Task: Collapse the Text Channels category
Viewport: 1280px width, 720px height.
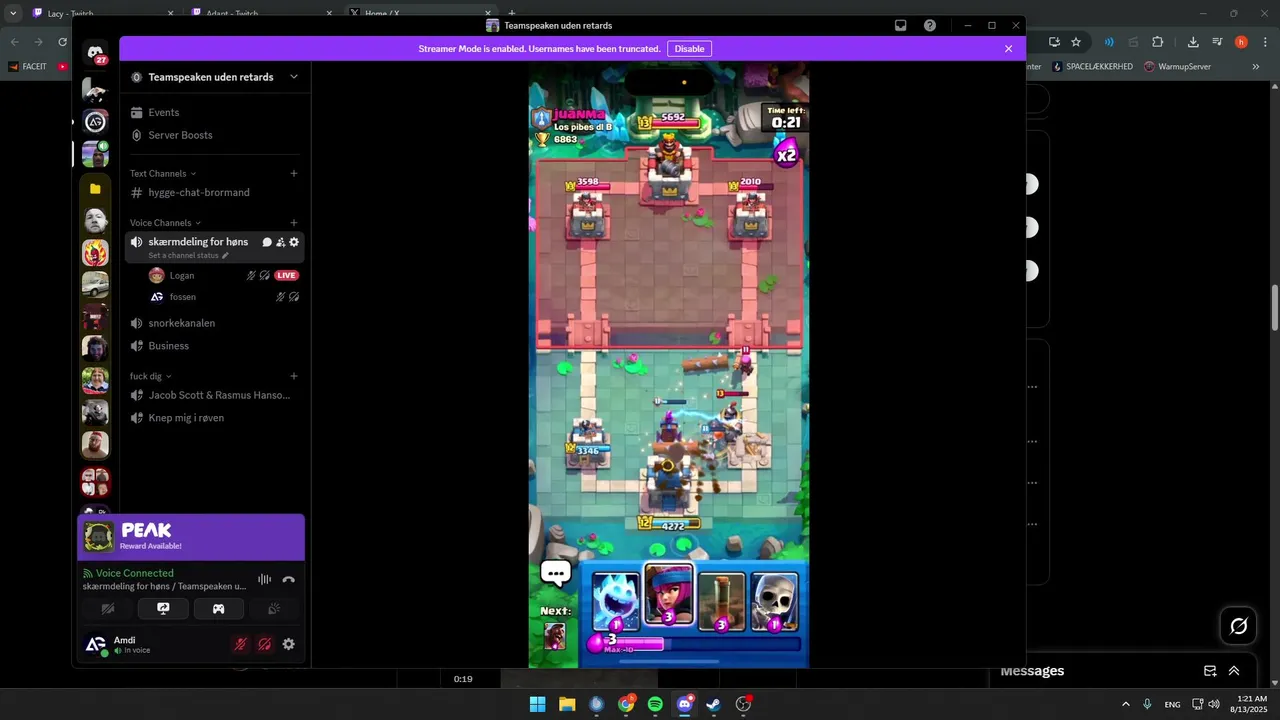Action: pyautogui.click(x=163, y=174)
